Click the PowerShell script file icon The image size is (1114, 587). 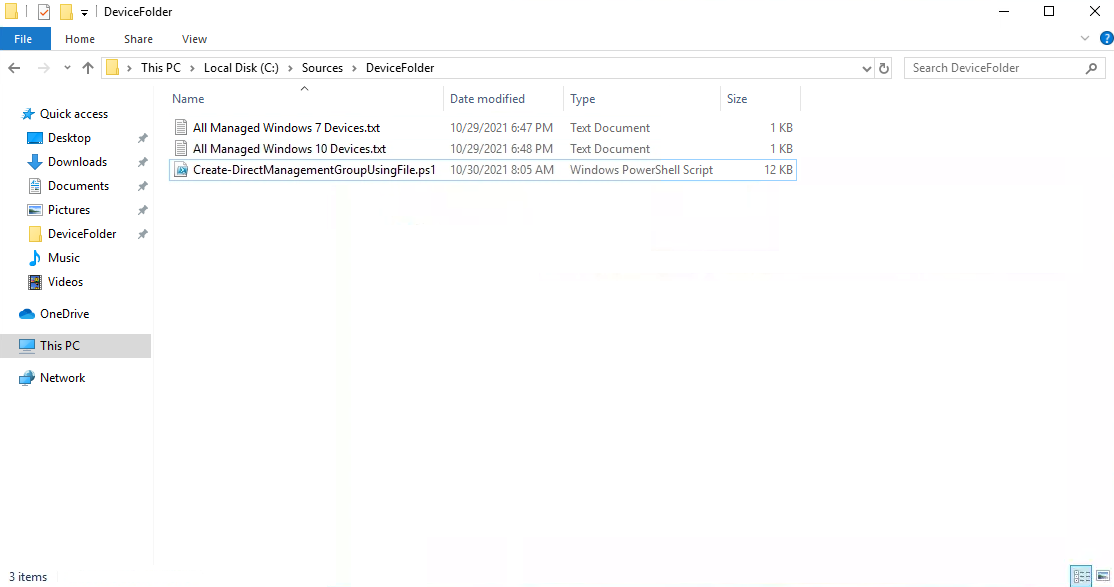[181, 170]
